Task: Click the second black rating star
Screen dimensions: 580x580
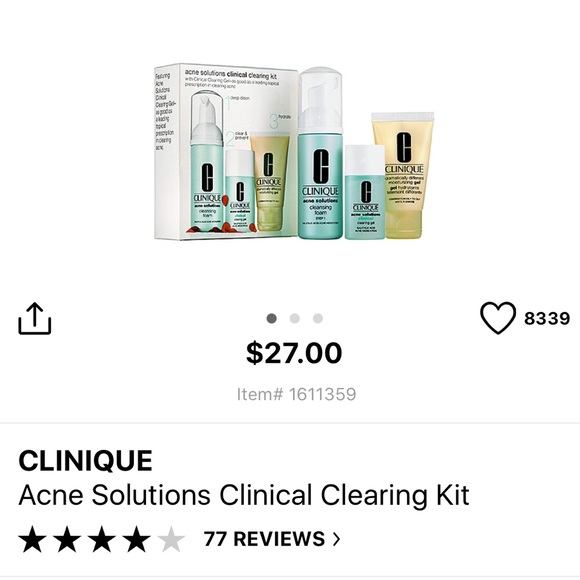Action: click(67, 539)
